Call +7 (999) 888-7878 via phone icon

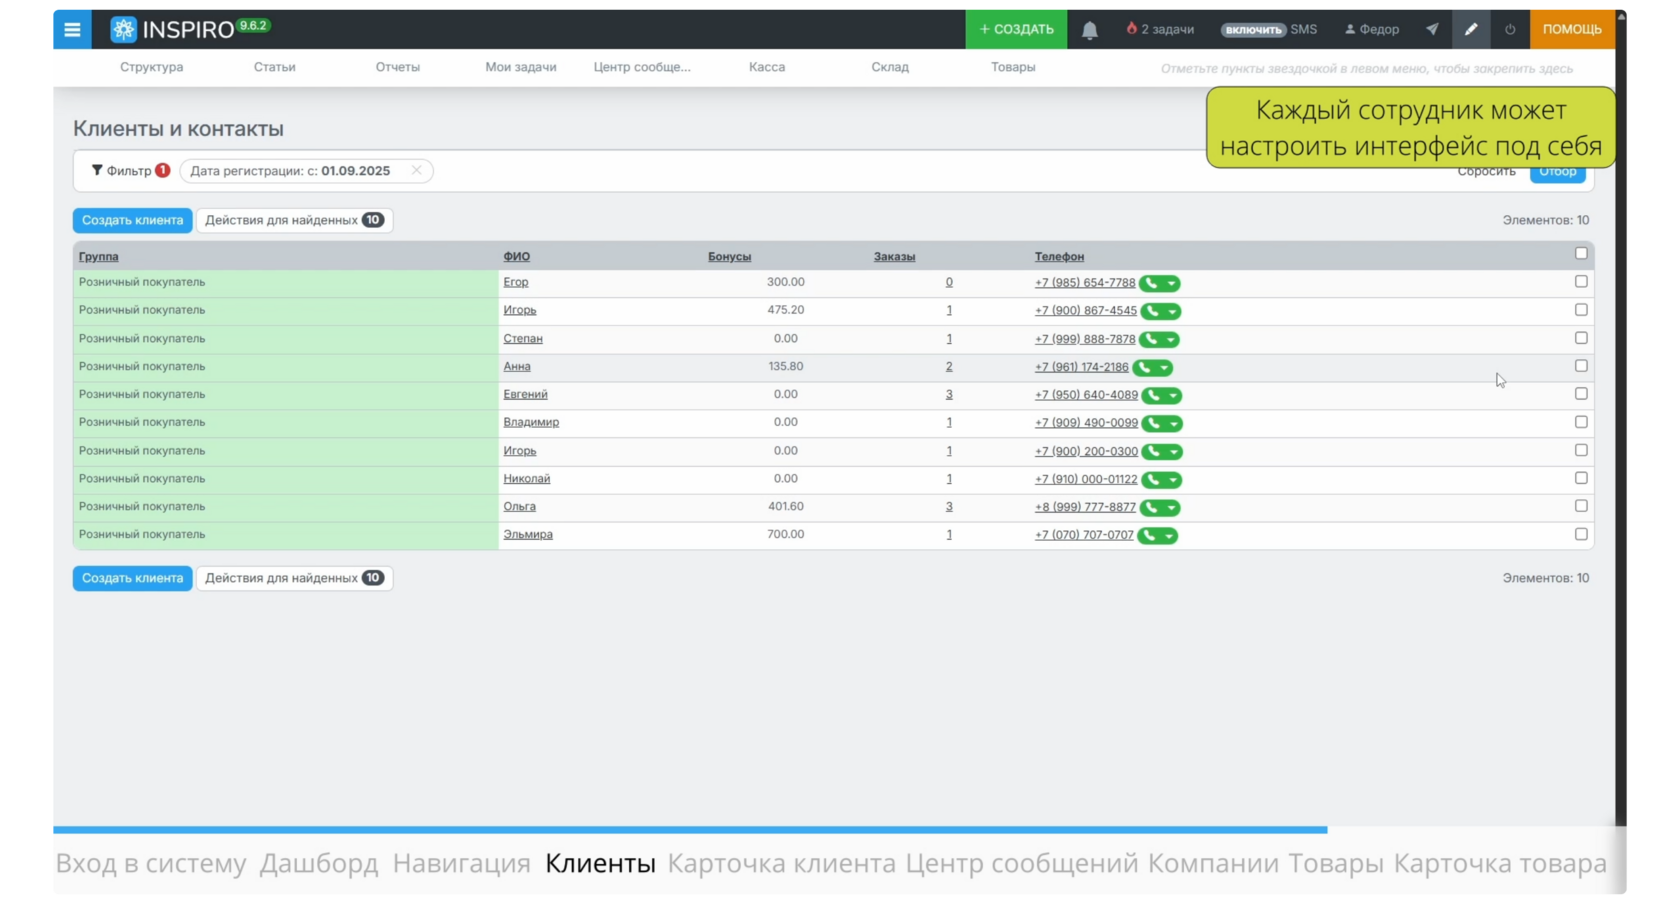(1151, 340)
